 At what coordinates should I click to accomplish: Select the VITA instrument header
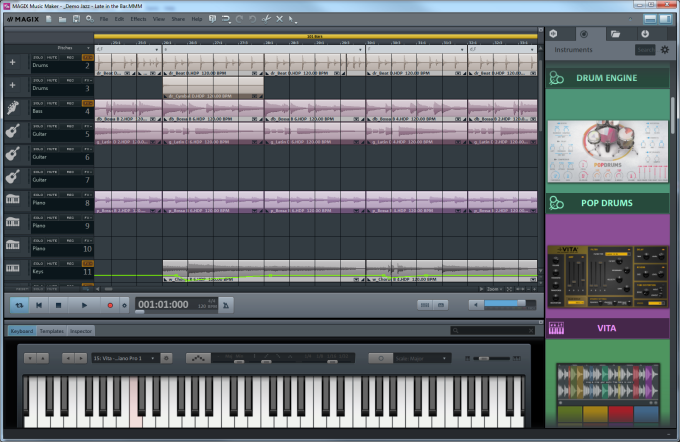pyautogui.click(x=607, y=328)
